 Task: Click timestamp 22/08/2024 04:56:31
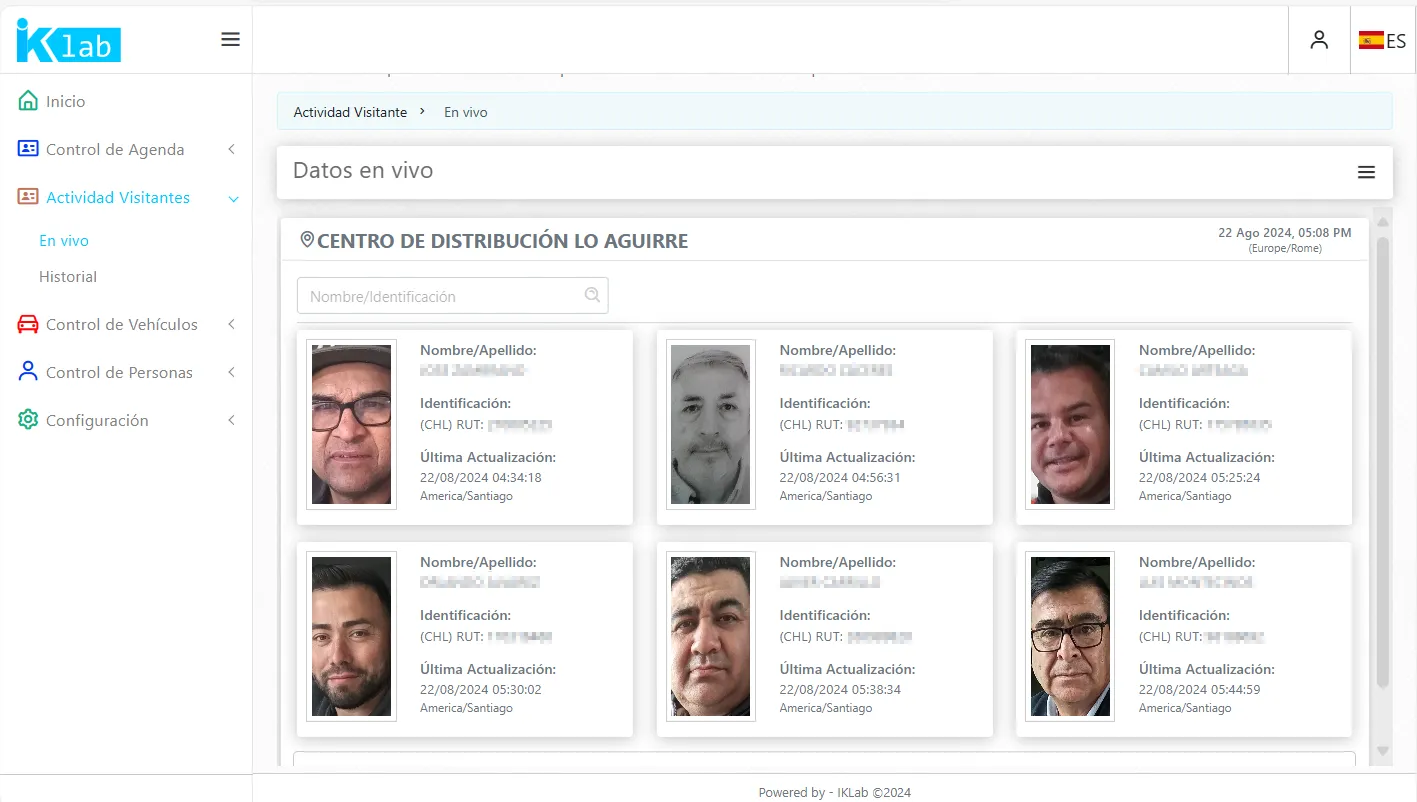tap(840, 478)
